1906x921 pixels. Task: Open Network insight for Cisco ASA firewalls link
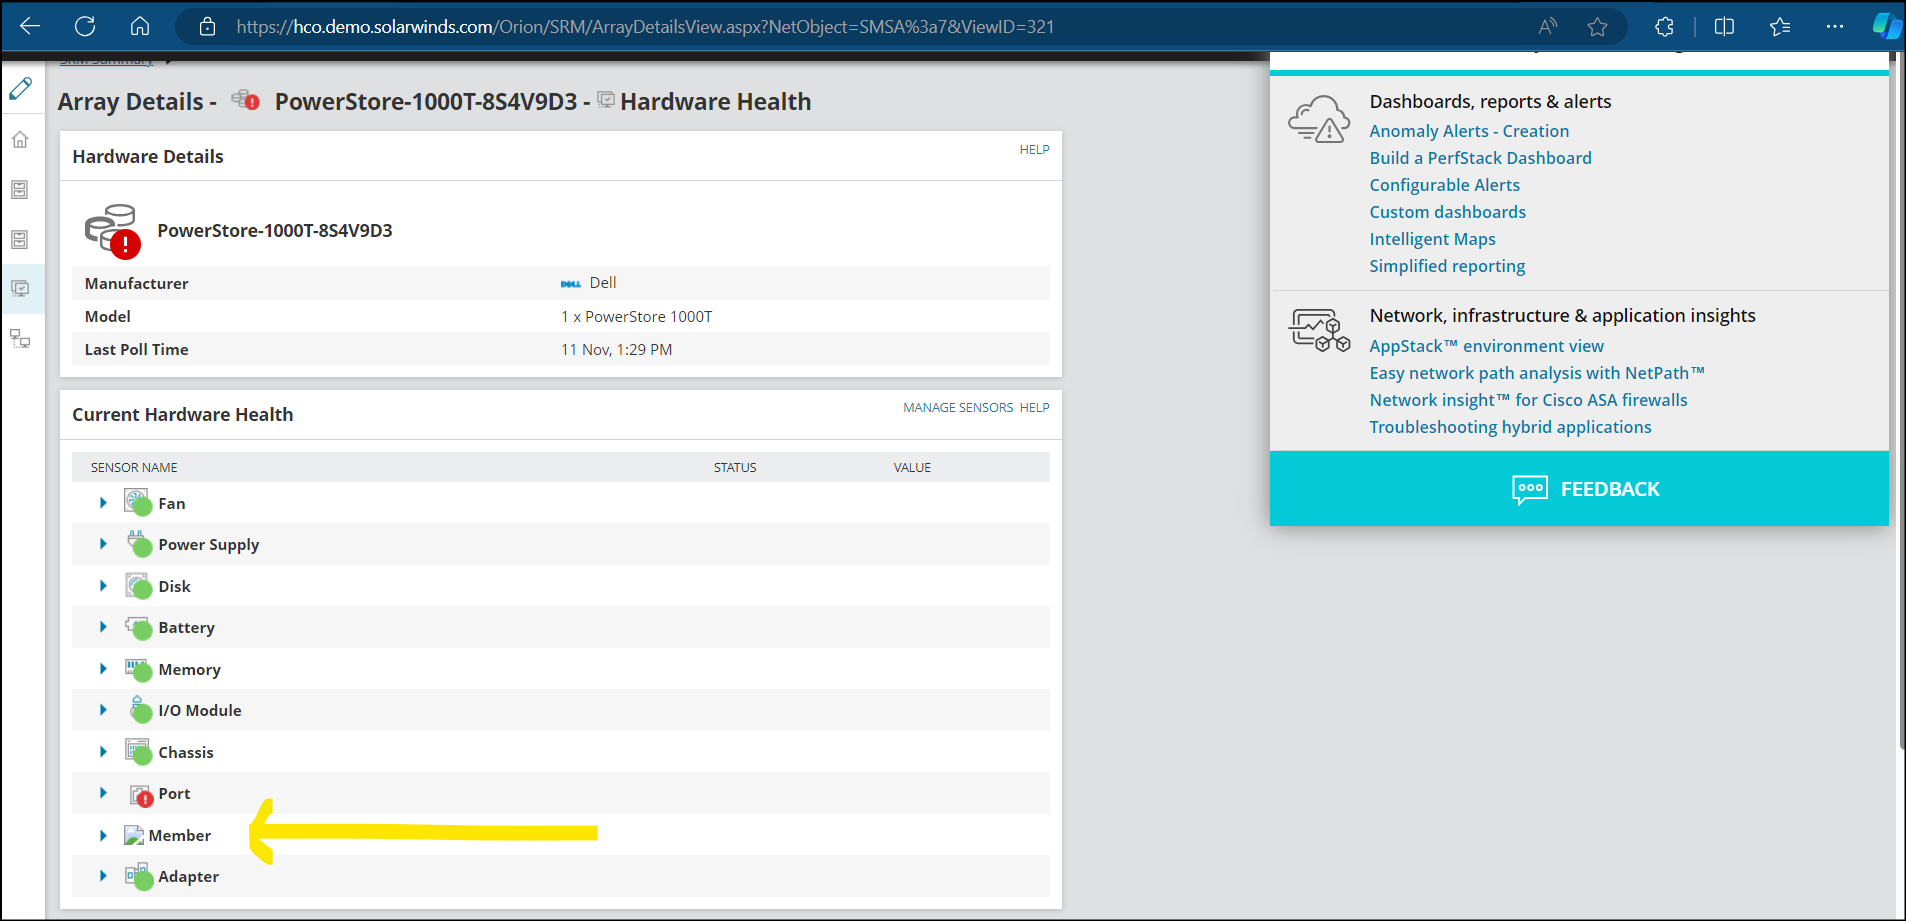1528,400
